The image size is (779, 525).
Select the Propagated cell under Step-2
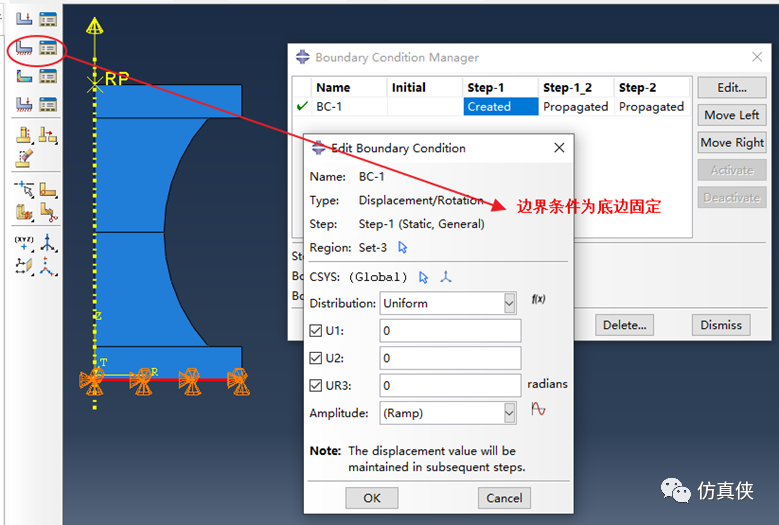[x=652, y=107]
